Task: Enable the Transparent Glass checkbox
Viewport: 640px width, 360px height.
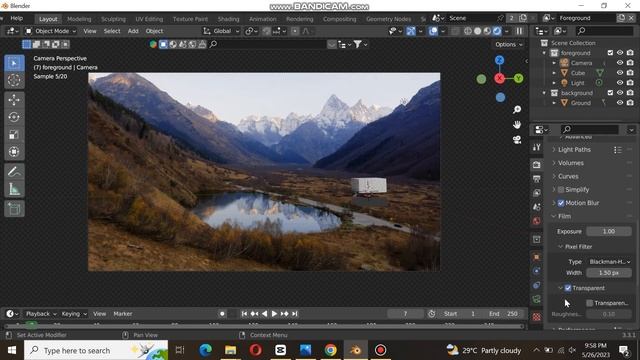Action: 589,303
